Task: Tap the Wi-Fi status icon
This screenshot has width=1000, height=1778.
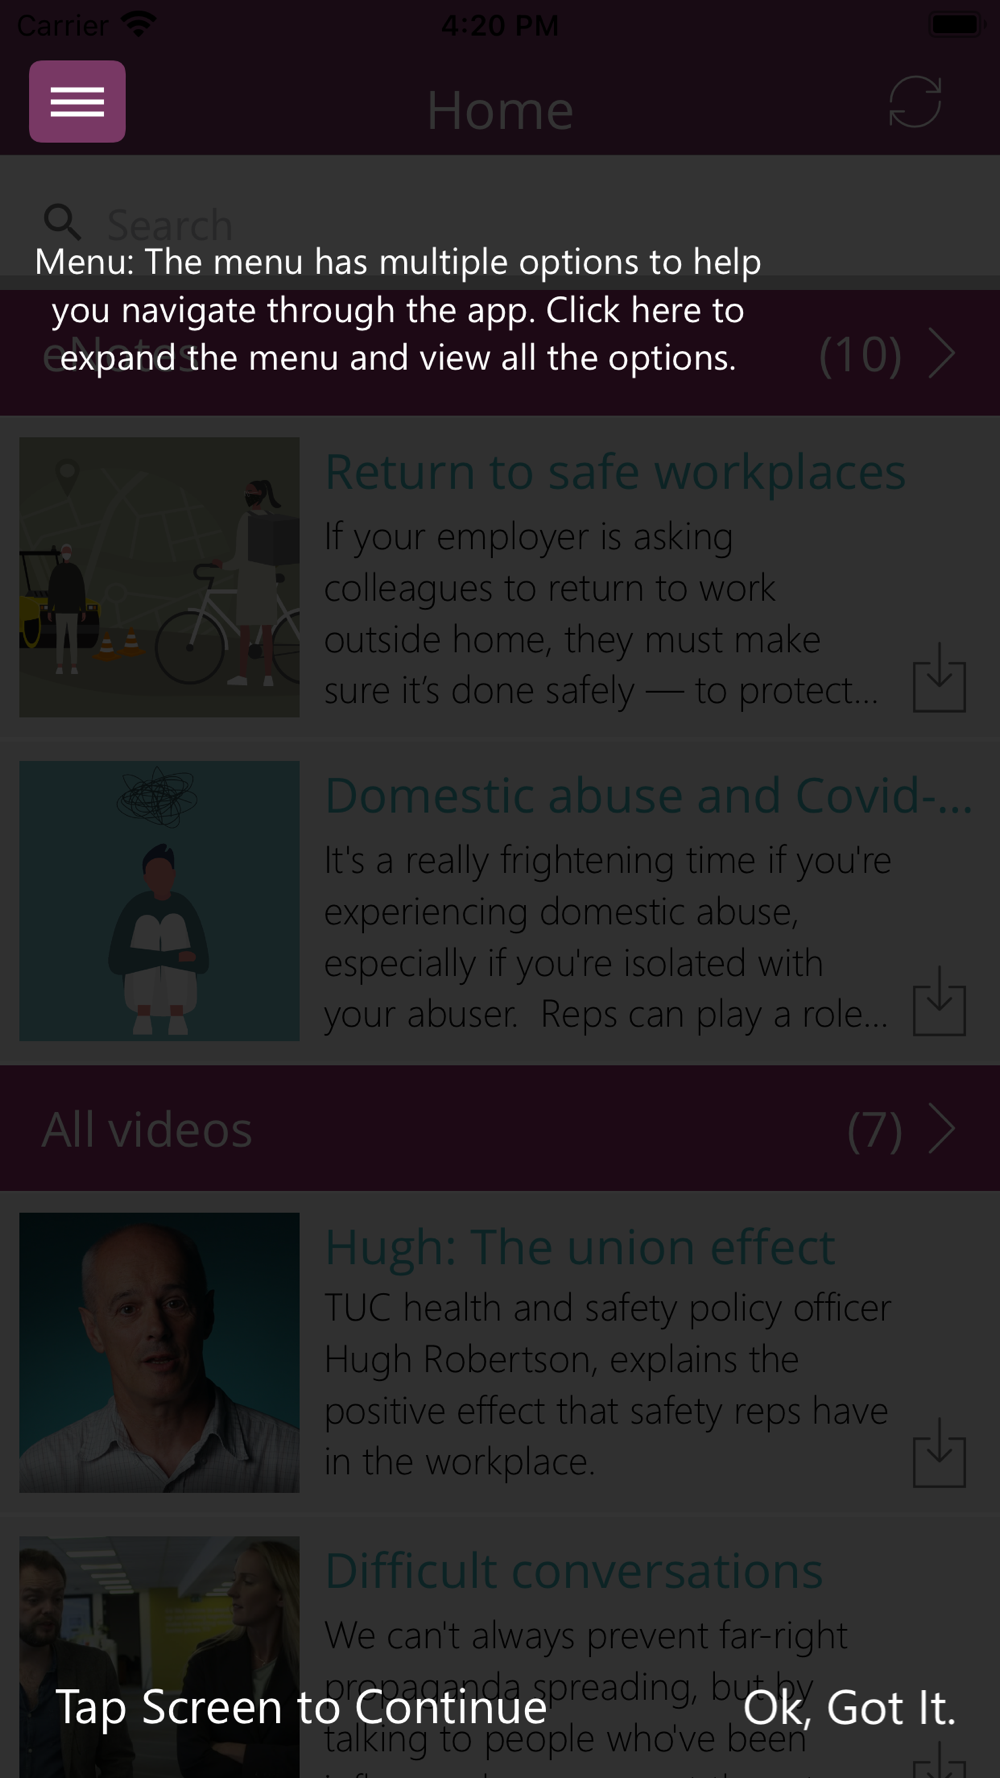Action: click(x=138, y=24)
